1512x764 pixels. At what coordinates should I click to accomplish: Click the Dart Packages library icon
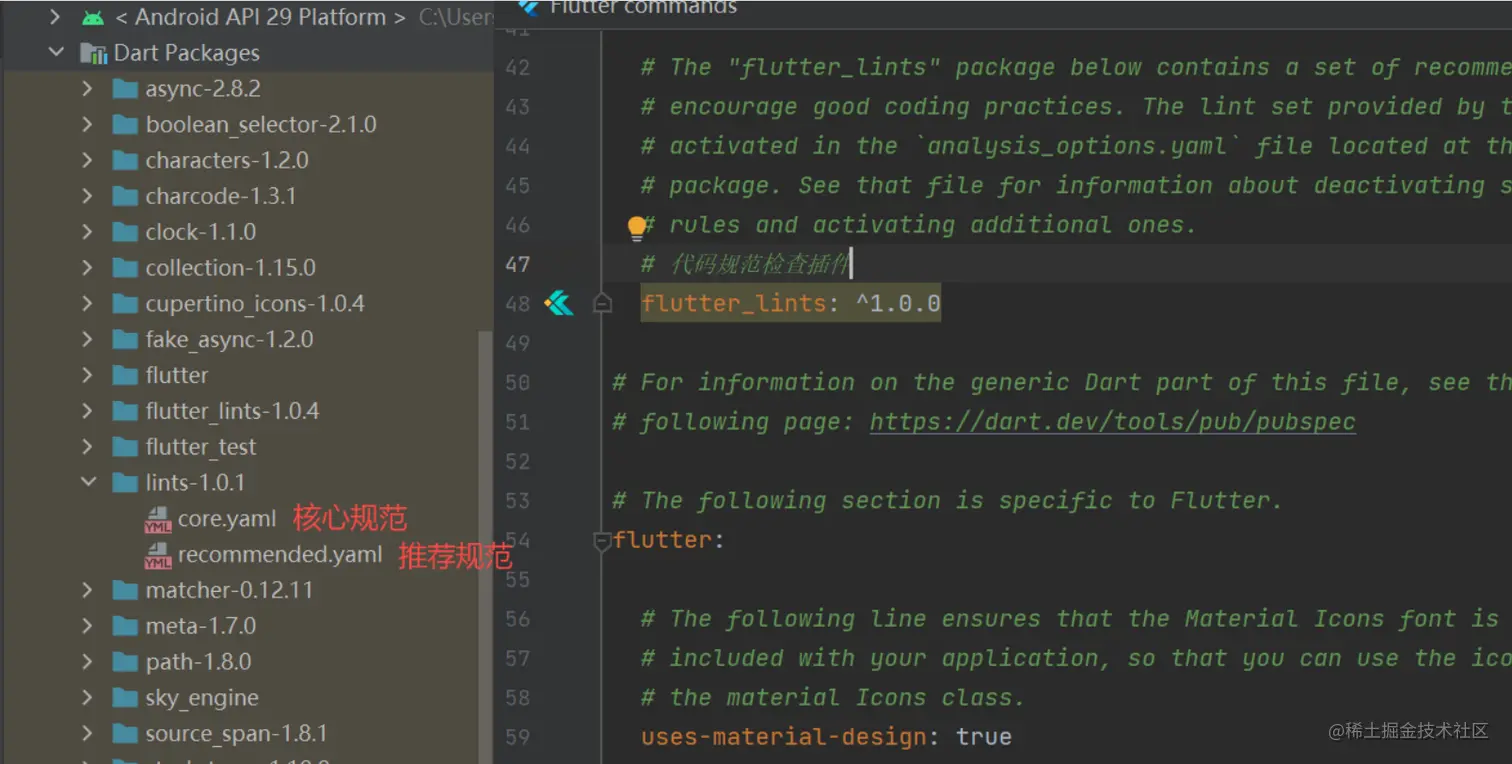(93, 53)
